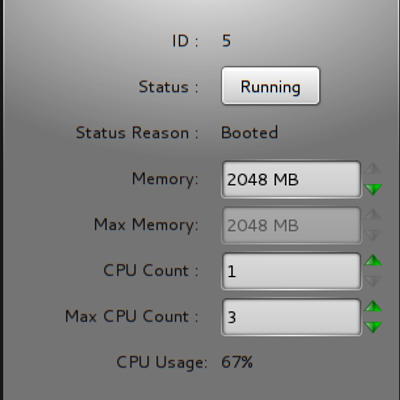Click the Booted status reason text
The image size is (400, 400).
click(249, 132)
